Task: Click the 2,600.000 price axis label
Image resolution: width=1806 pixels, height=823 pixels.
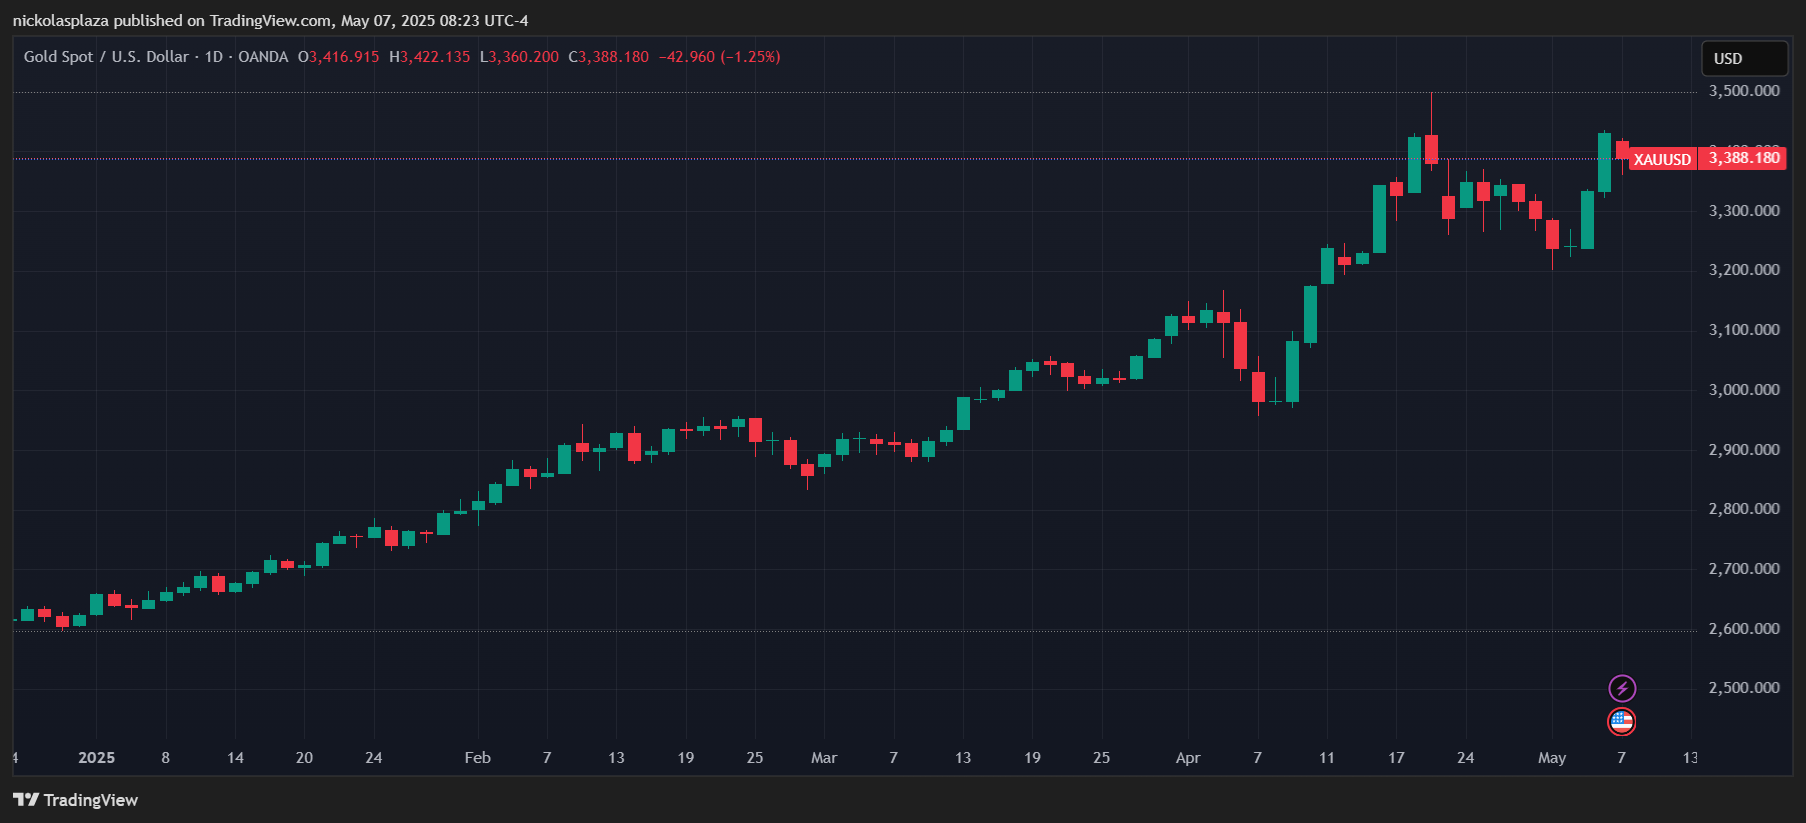Action: pyautogui.click(x=1744, y=629)
